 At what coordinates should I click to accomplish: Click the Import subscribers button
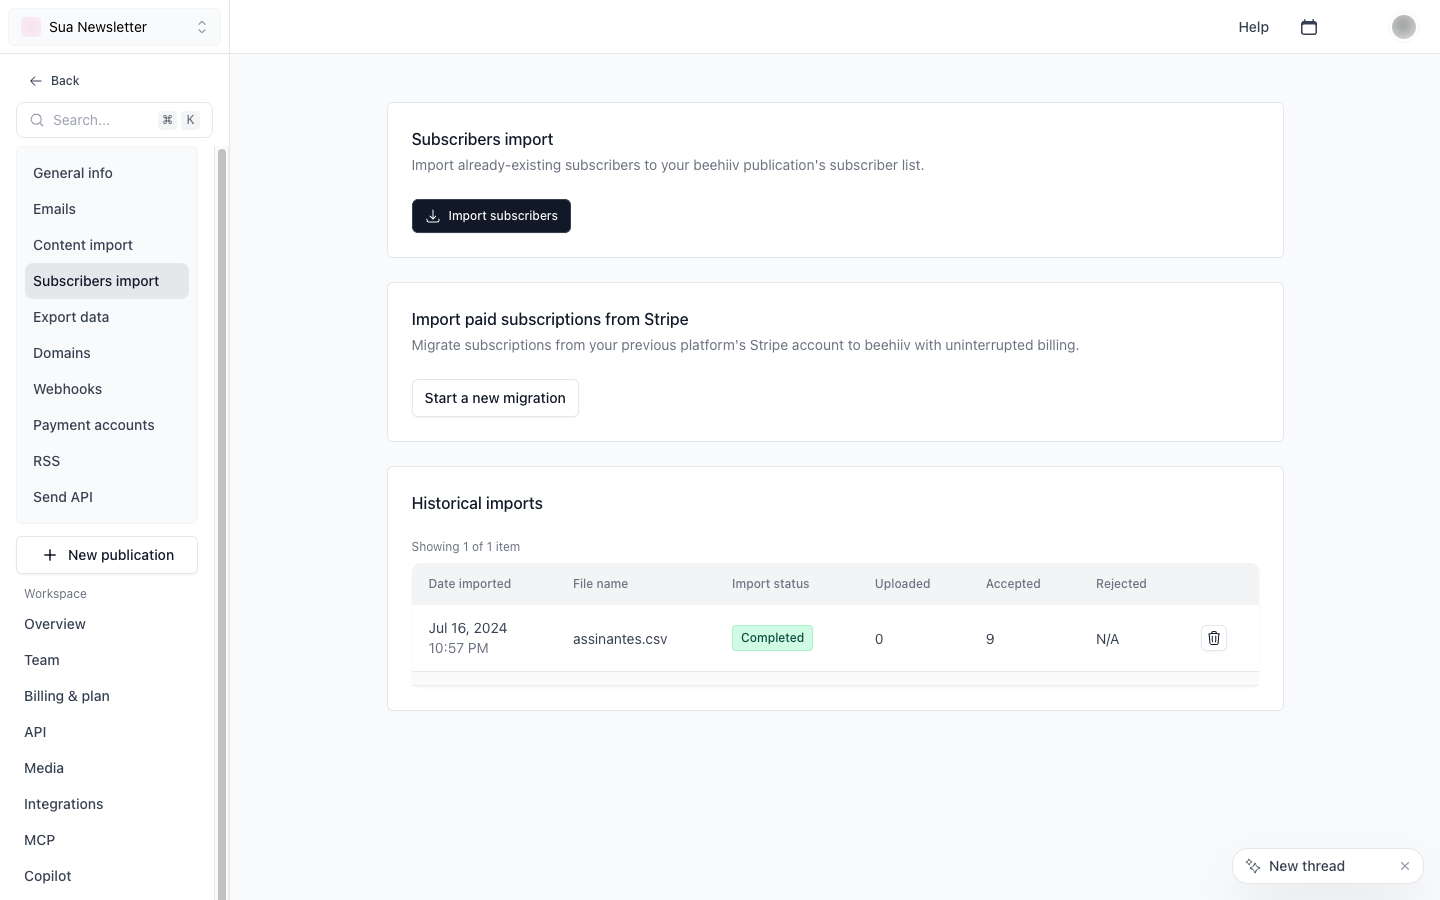click(x=491, y=216)
